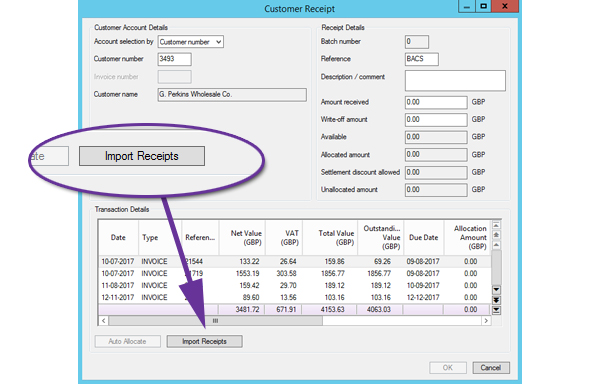Click the VAT cell 303.58
This screenshot has height=384, width=600.
[287, 273]
